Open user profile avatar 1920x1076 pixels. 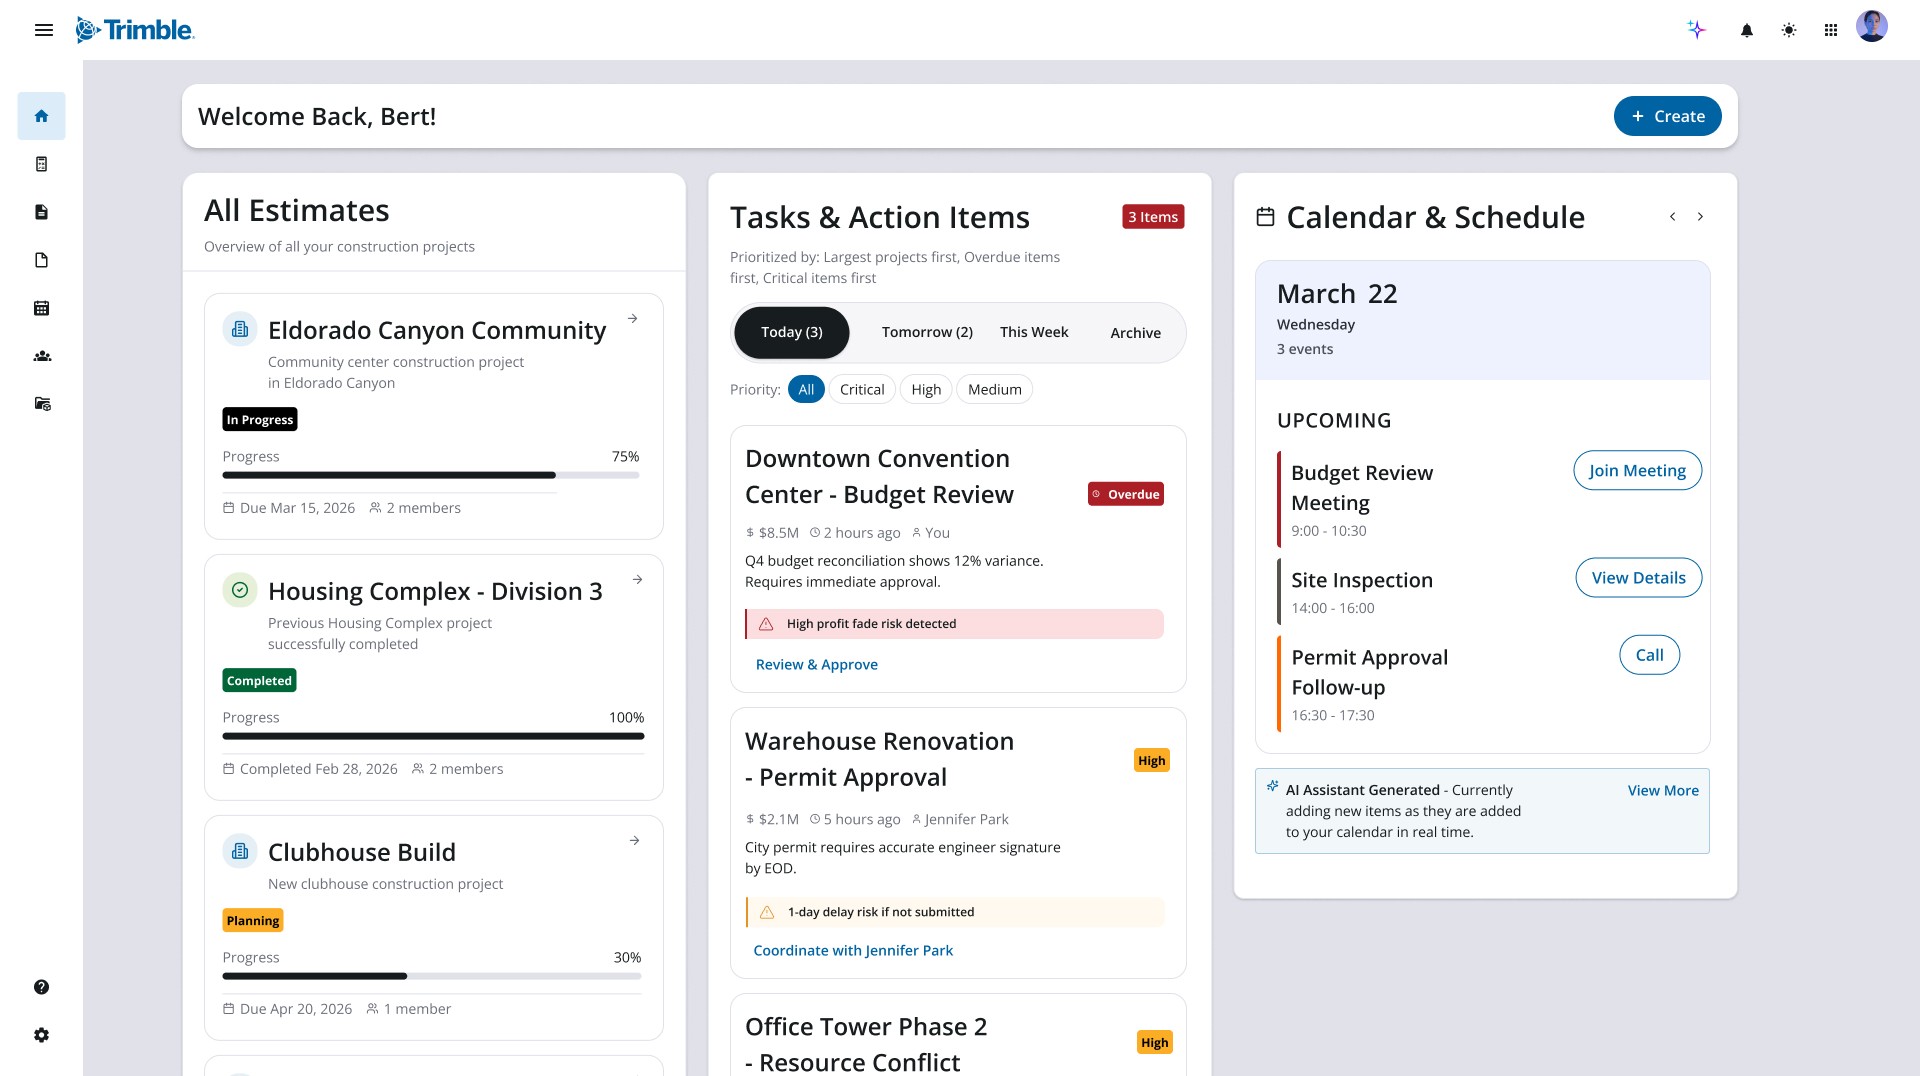point(1872,27)
